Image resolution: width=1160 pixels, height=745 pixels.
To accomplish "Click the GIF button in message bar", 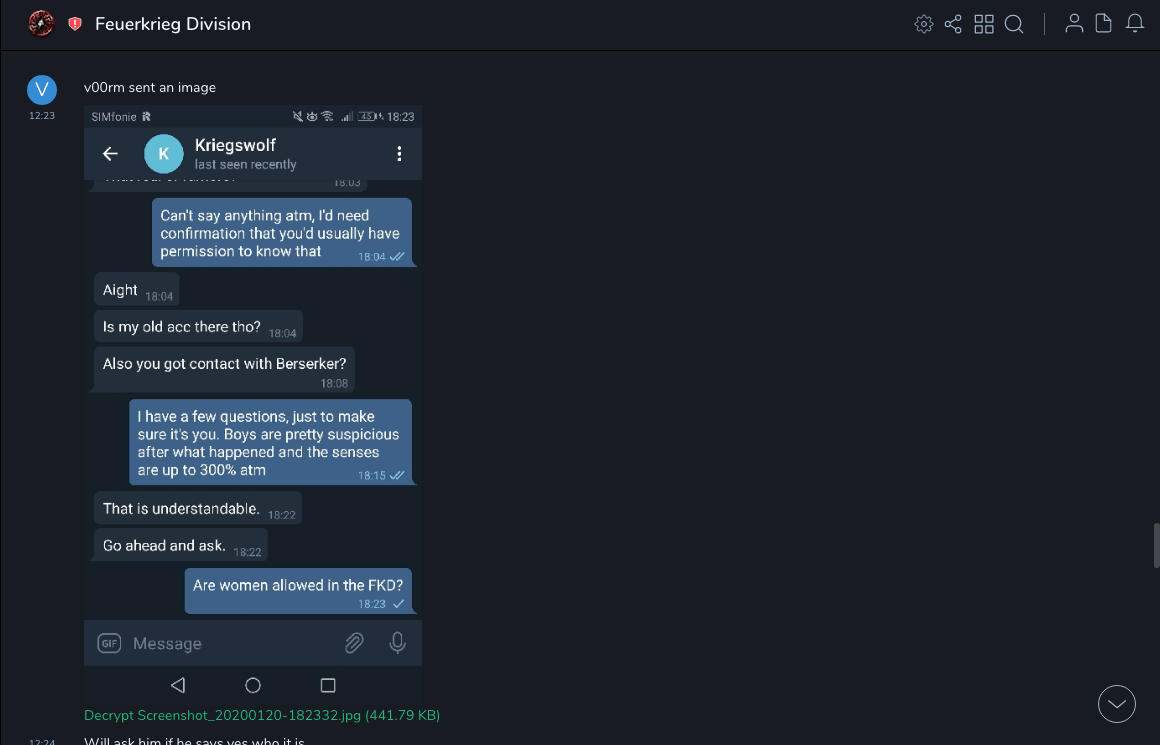I will (x=109, y=644).
